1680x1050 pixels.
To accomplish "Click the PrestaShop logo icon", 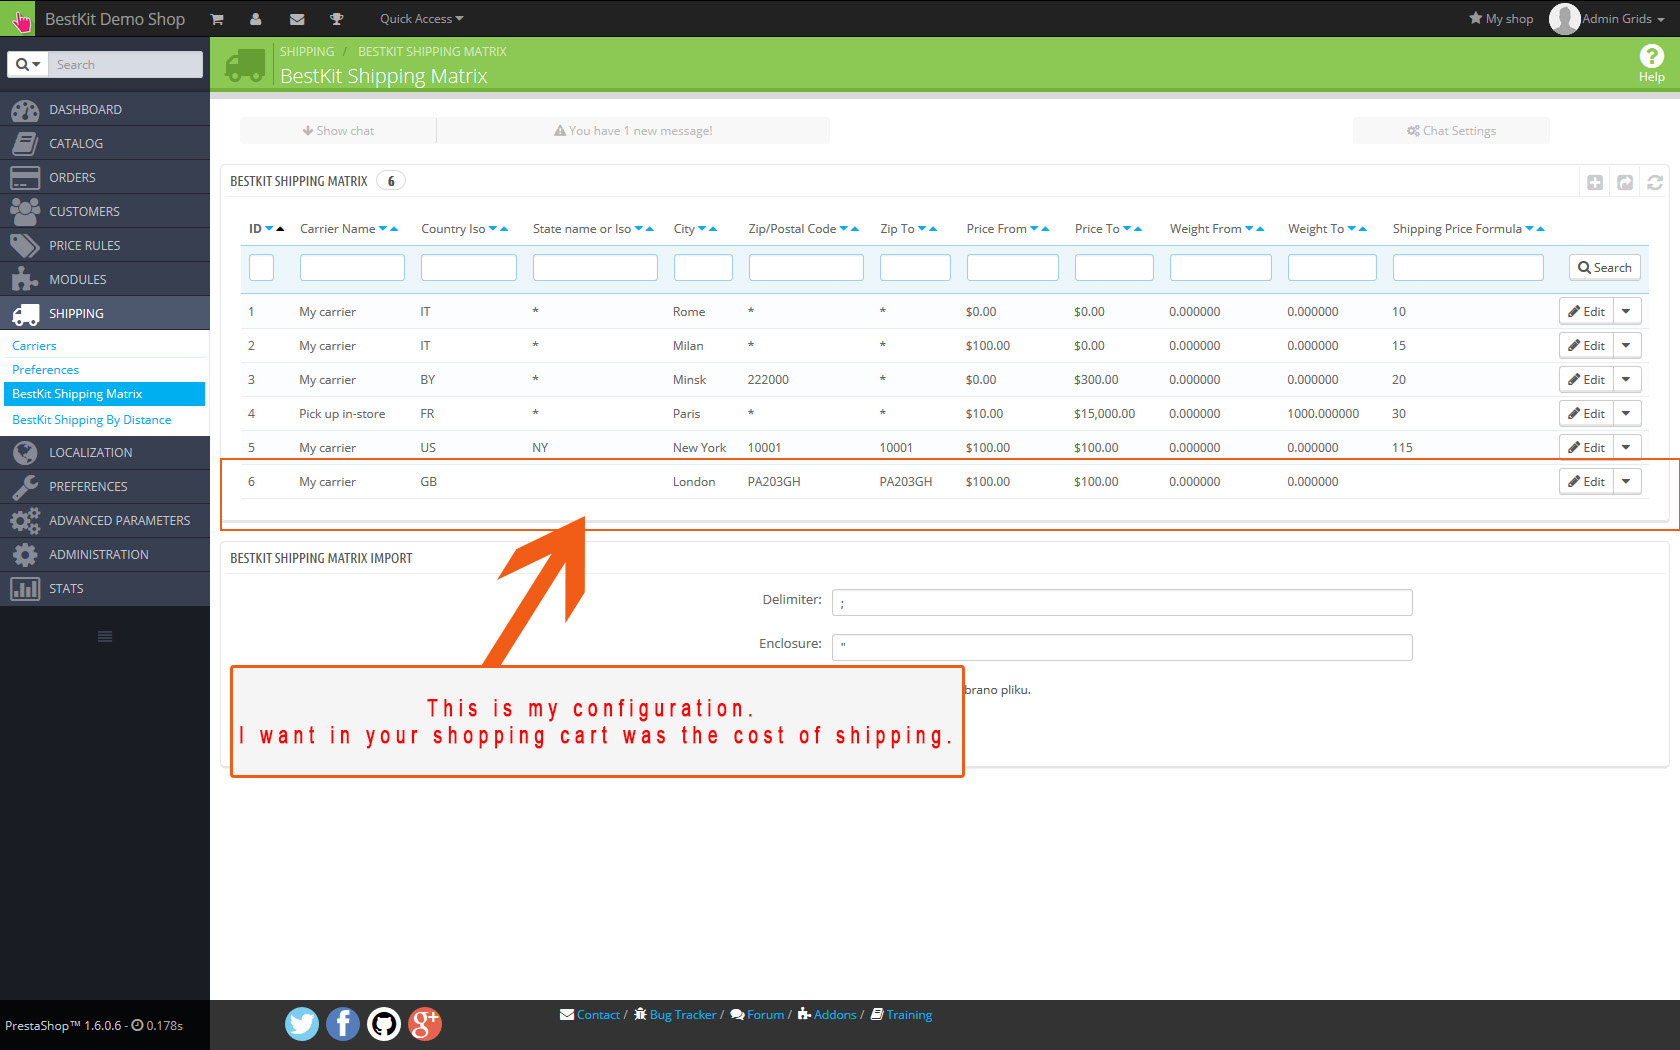I will (x=20, y=19).
